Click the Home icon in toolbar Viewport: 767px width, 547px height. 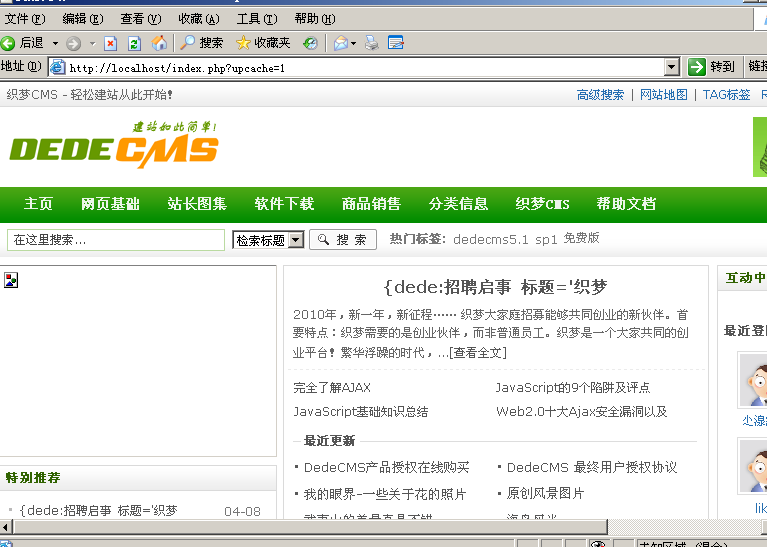(158, 43)
